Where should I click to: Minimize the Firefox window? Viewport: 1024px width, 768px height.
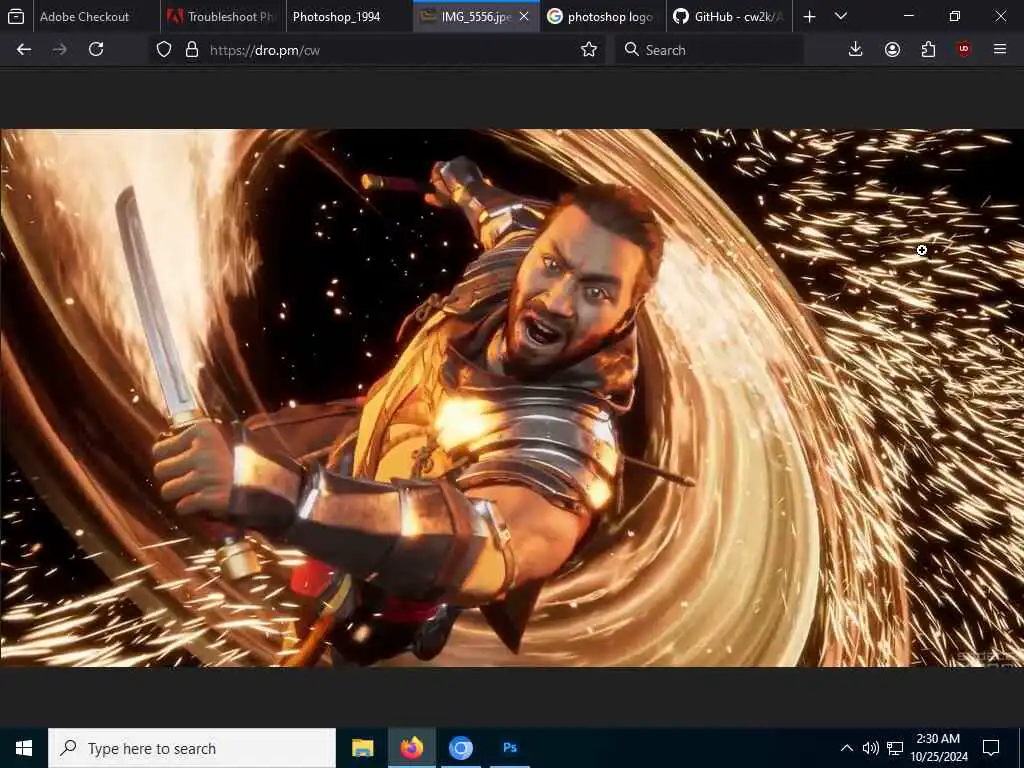tap(908, 16)
